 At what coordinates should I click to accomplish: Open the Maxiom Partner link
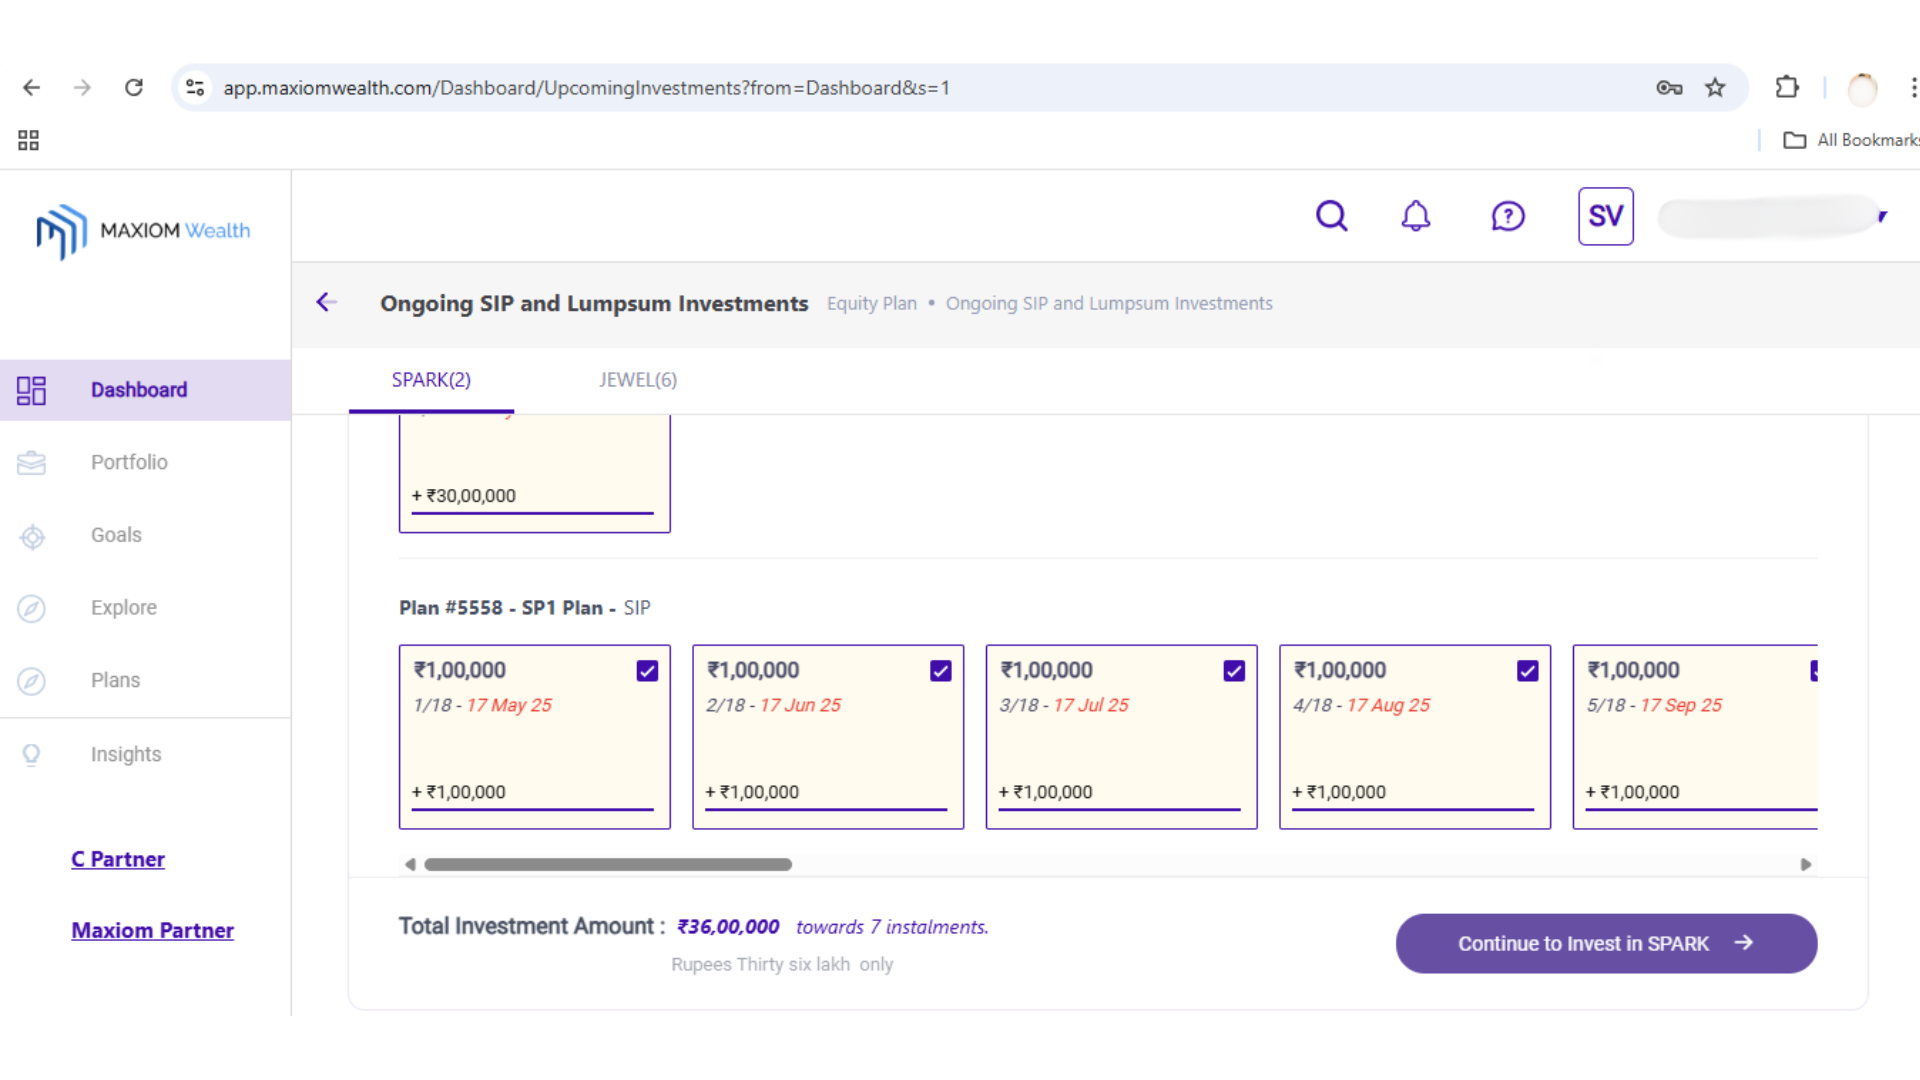[152, 930]
